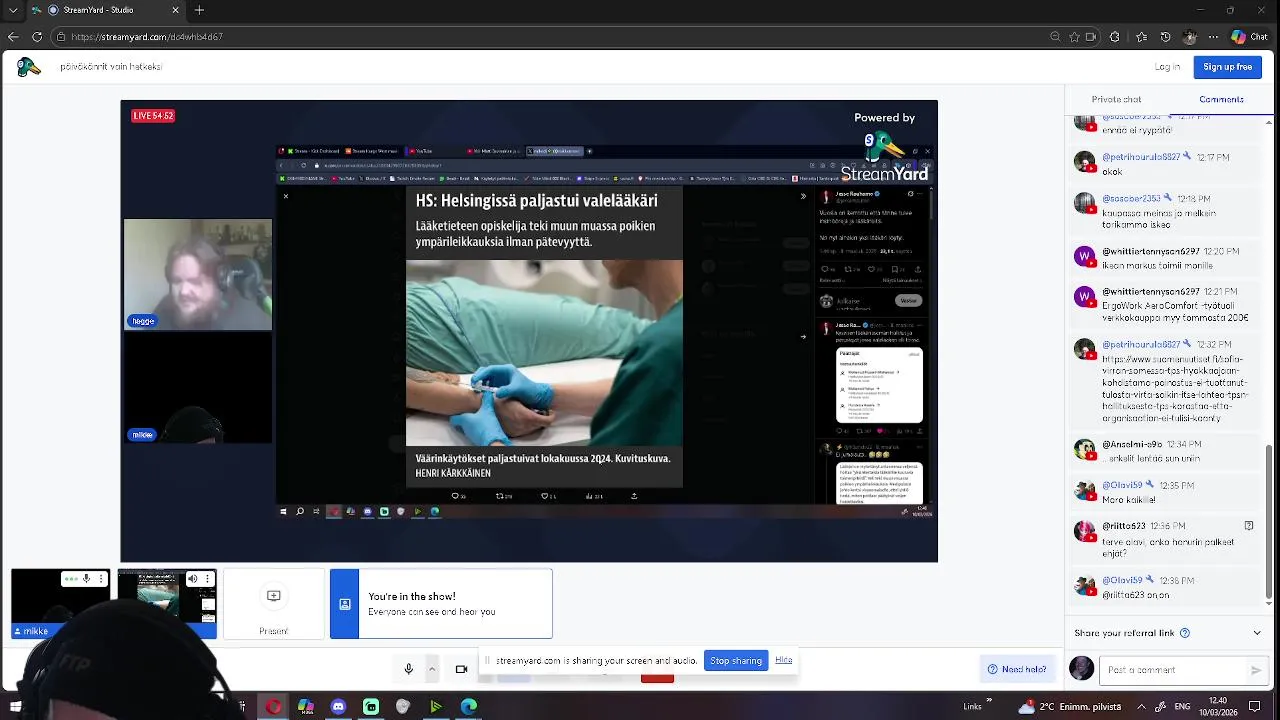Switch to Comments tab

pyautogui.click(x=1221, y=99)
